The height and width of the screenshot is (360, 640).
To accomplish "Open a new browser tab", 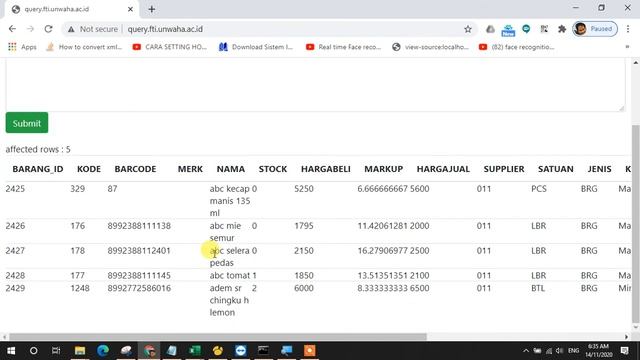I will [x=151, y=9].
